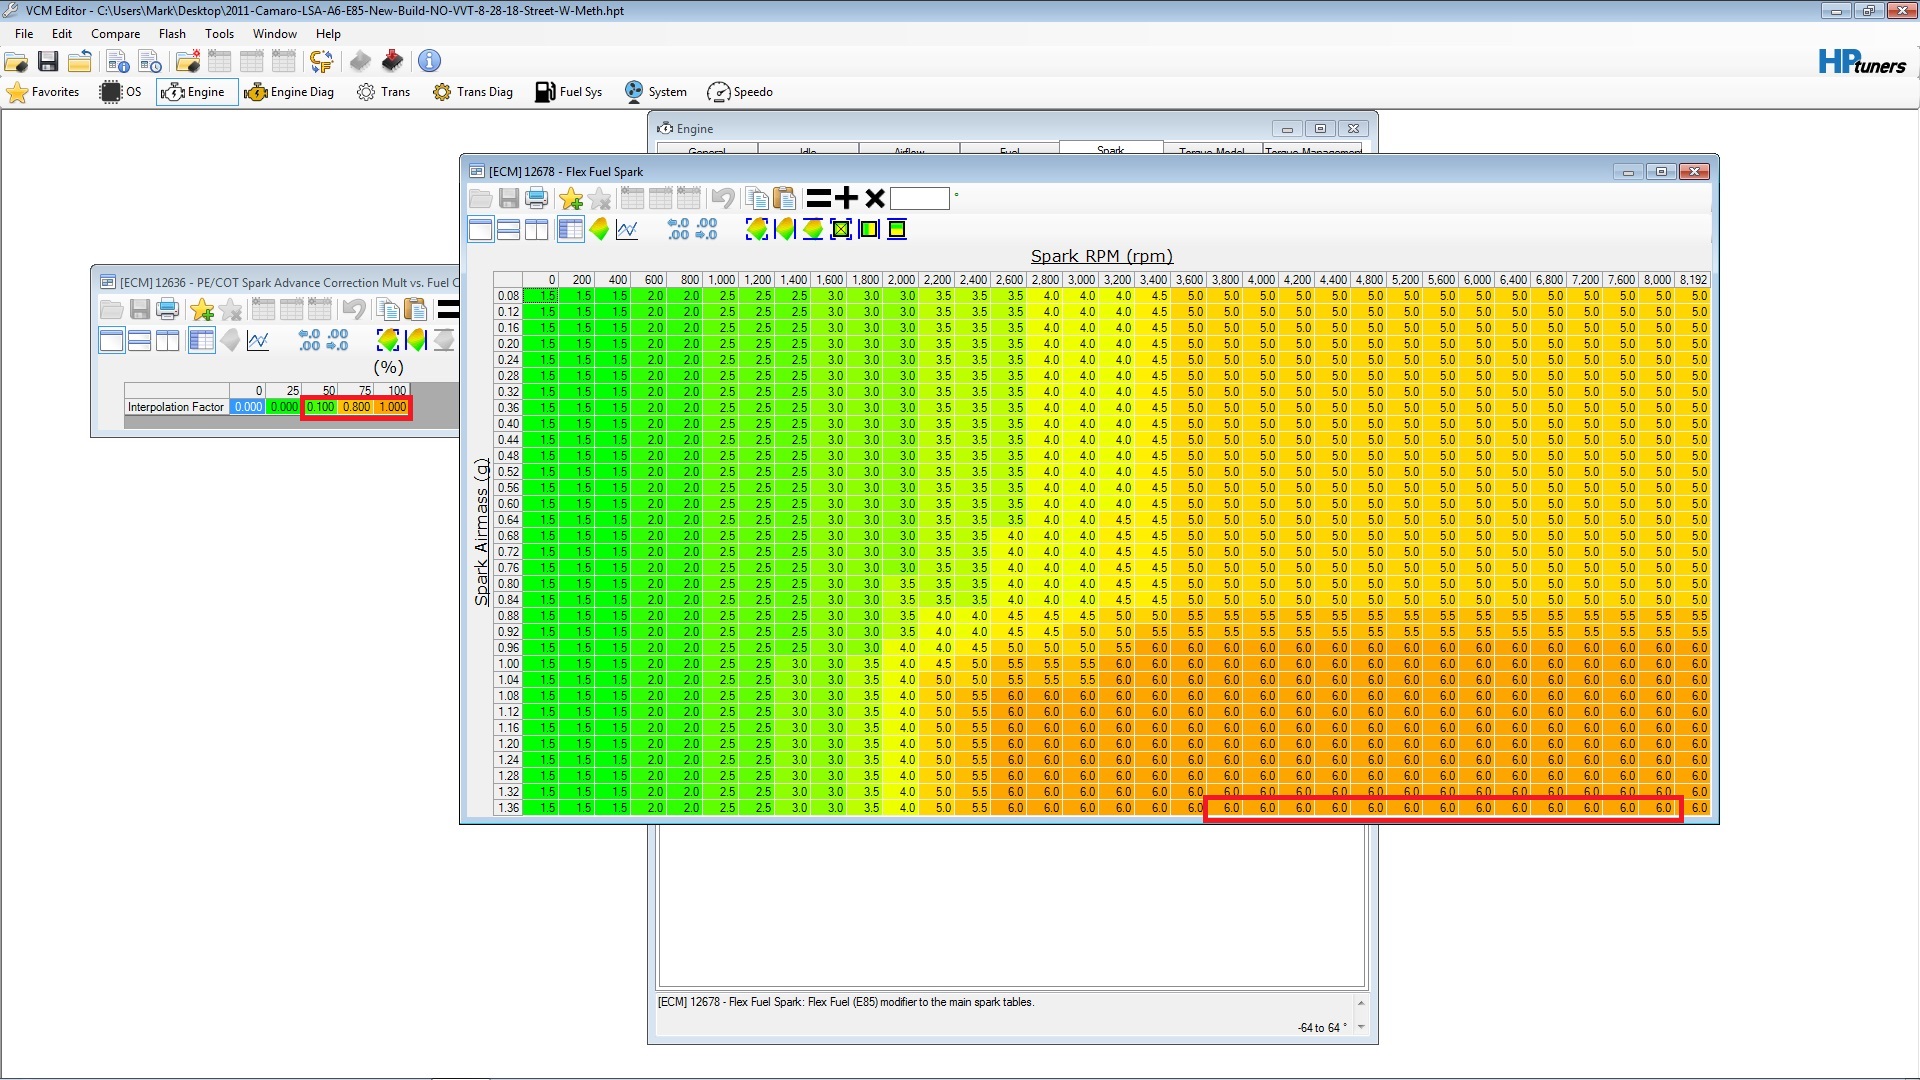Viewport: 1920px width, 1080px height.
Task: Open the Fuel Sys section
Action: [x=568, y=92]
